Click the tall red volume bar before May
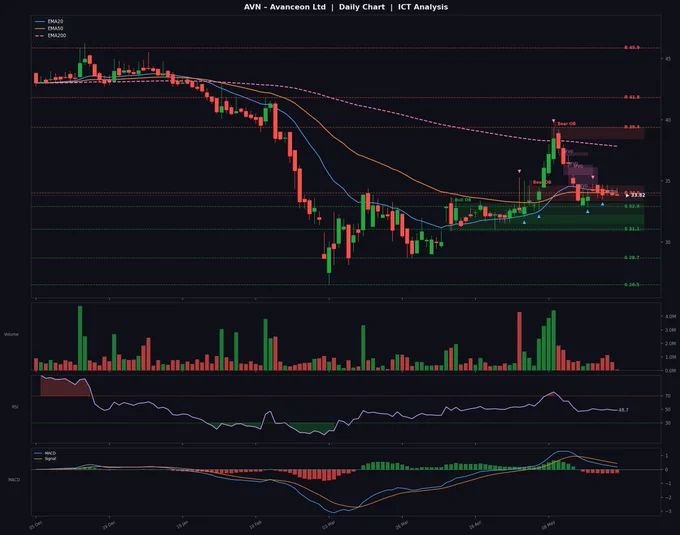680x535 pixels. [x=520, y=341]
